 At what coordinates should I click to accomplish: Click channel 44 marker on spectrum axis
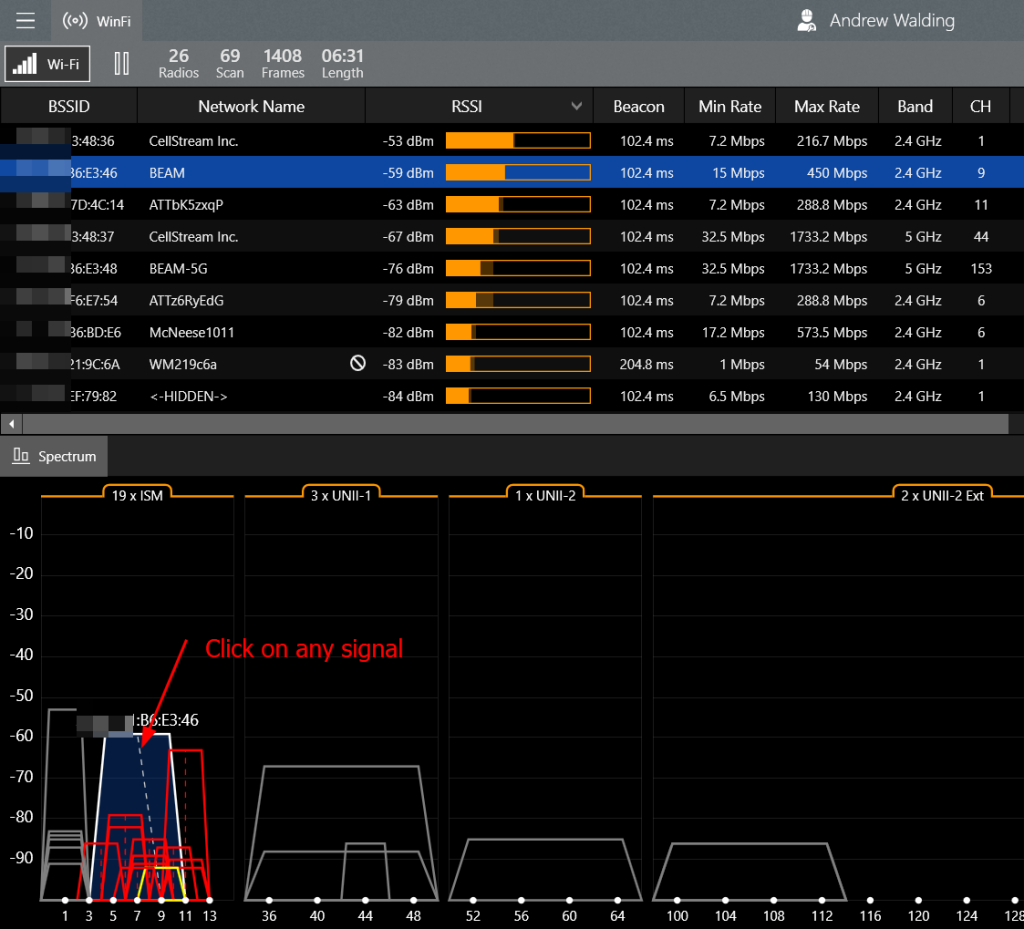[x=365, y=901]
